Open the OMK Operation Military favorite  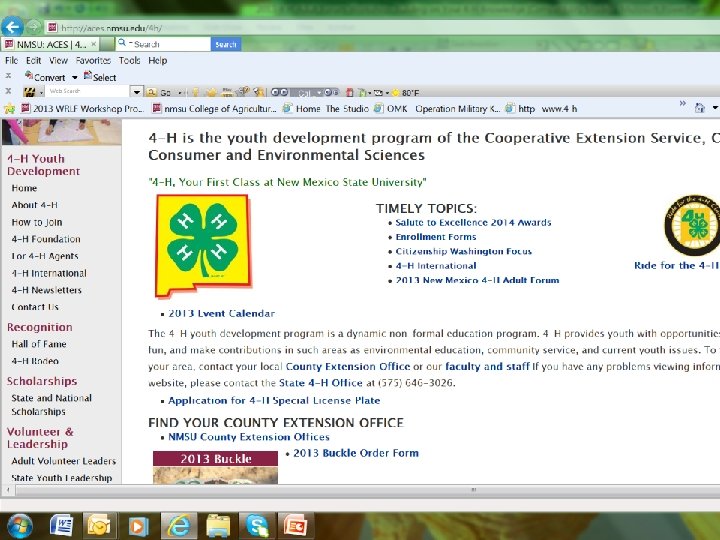click(x=437, y=109)
